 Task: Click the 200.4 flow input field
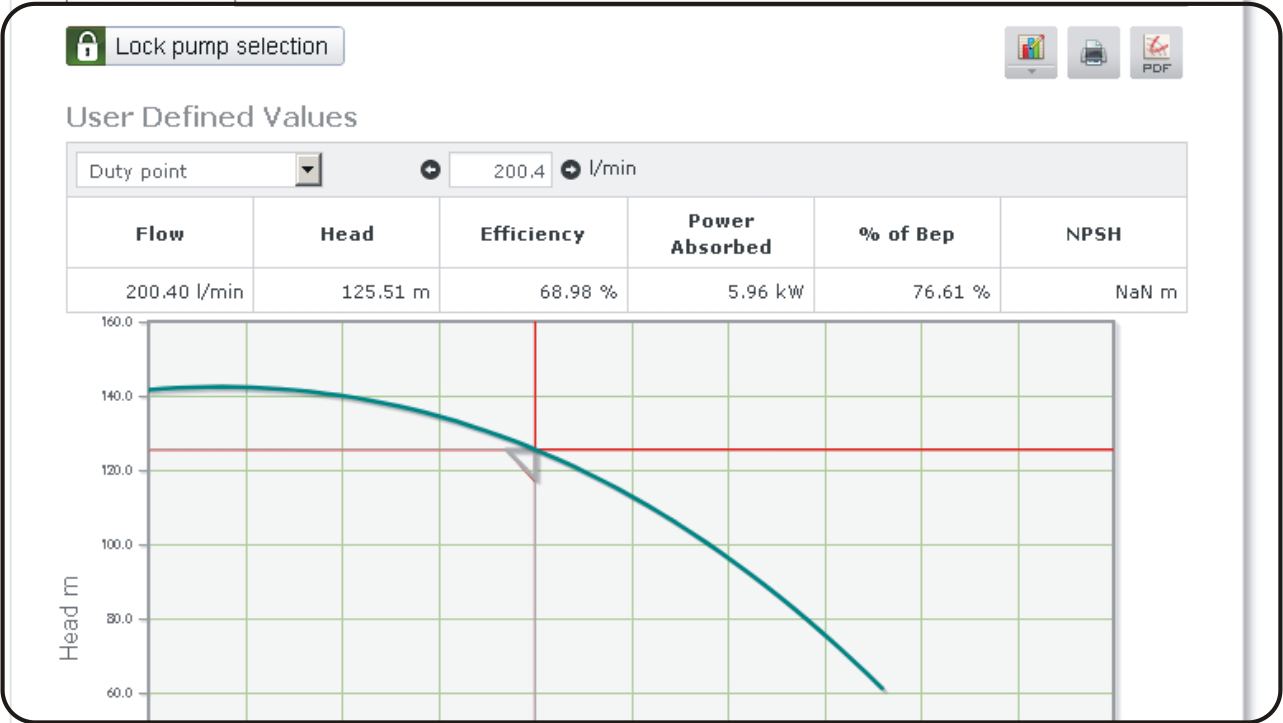coord(500,171)
